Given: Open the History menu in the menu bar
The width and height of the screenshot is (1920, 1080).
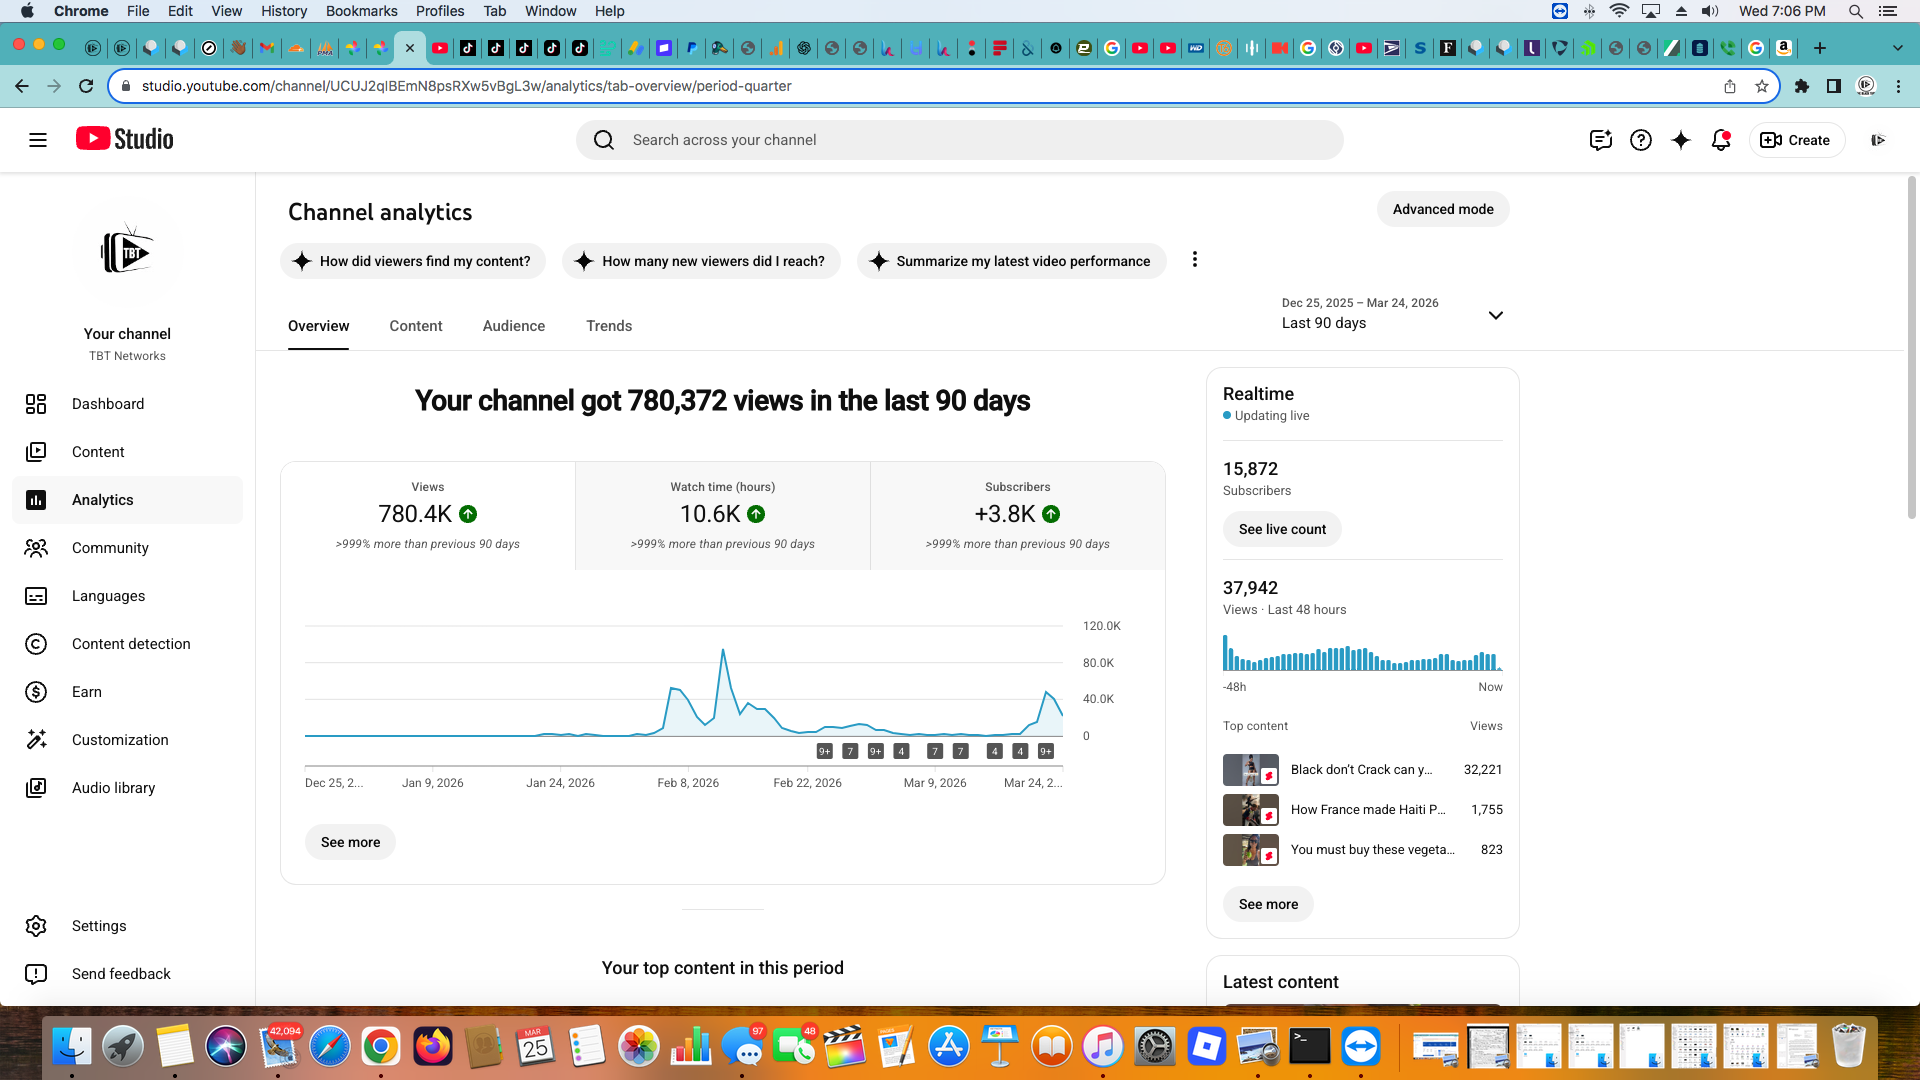Looking at the screenshot, I should coord(284,11).
